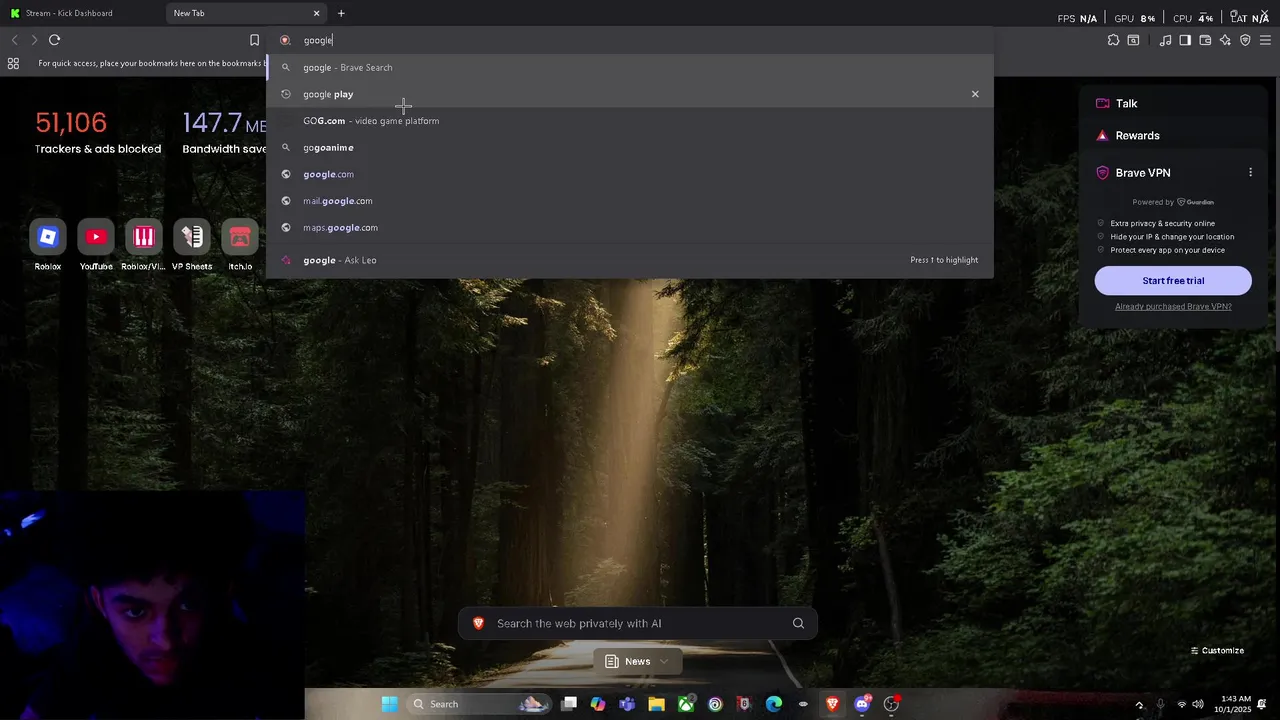Viewport: 1280px width, 720px height.
Task: Click the browser back arrow
Action: [14, 40]
